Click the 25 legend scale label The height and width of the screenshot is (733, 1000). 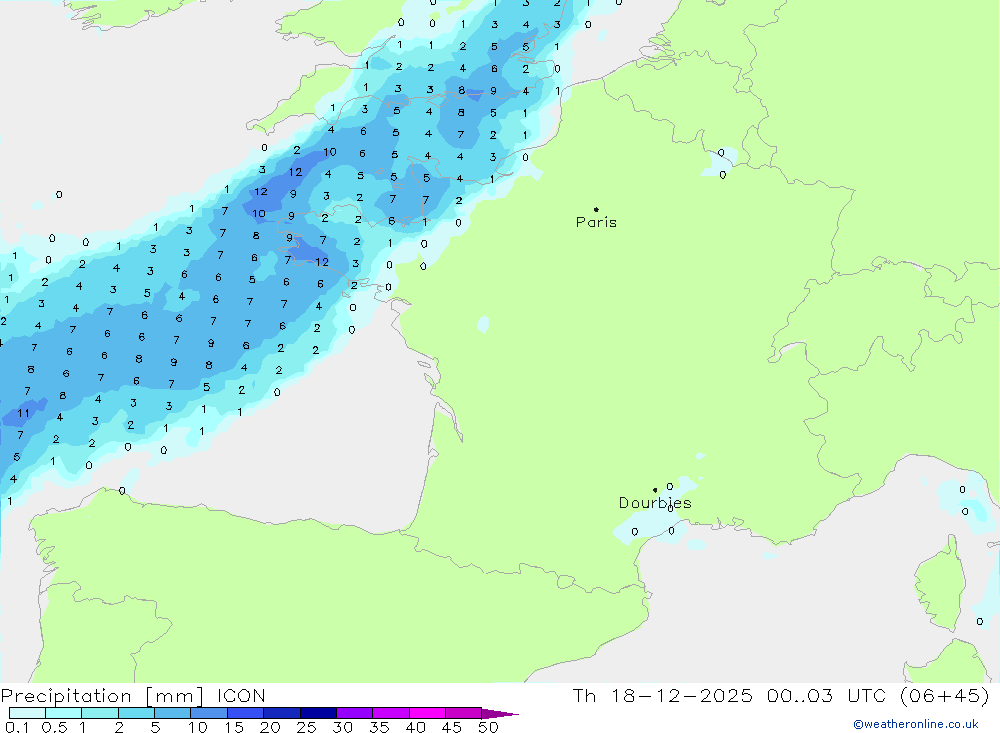pos(307,727)
